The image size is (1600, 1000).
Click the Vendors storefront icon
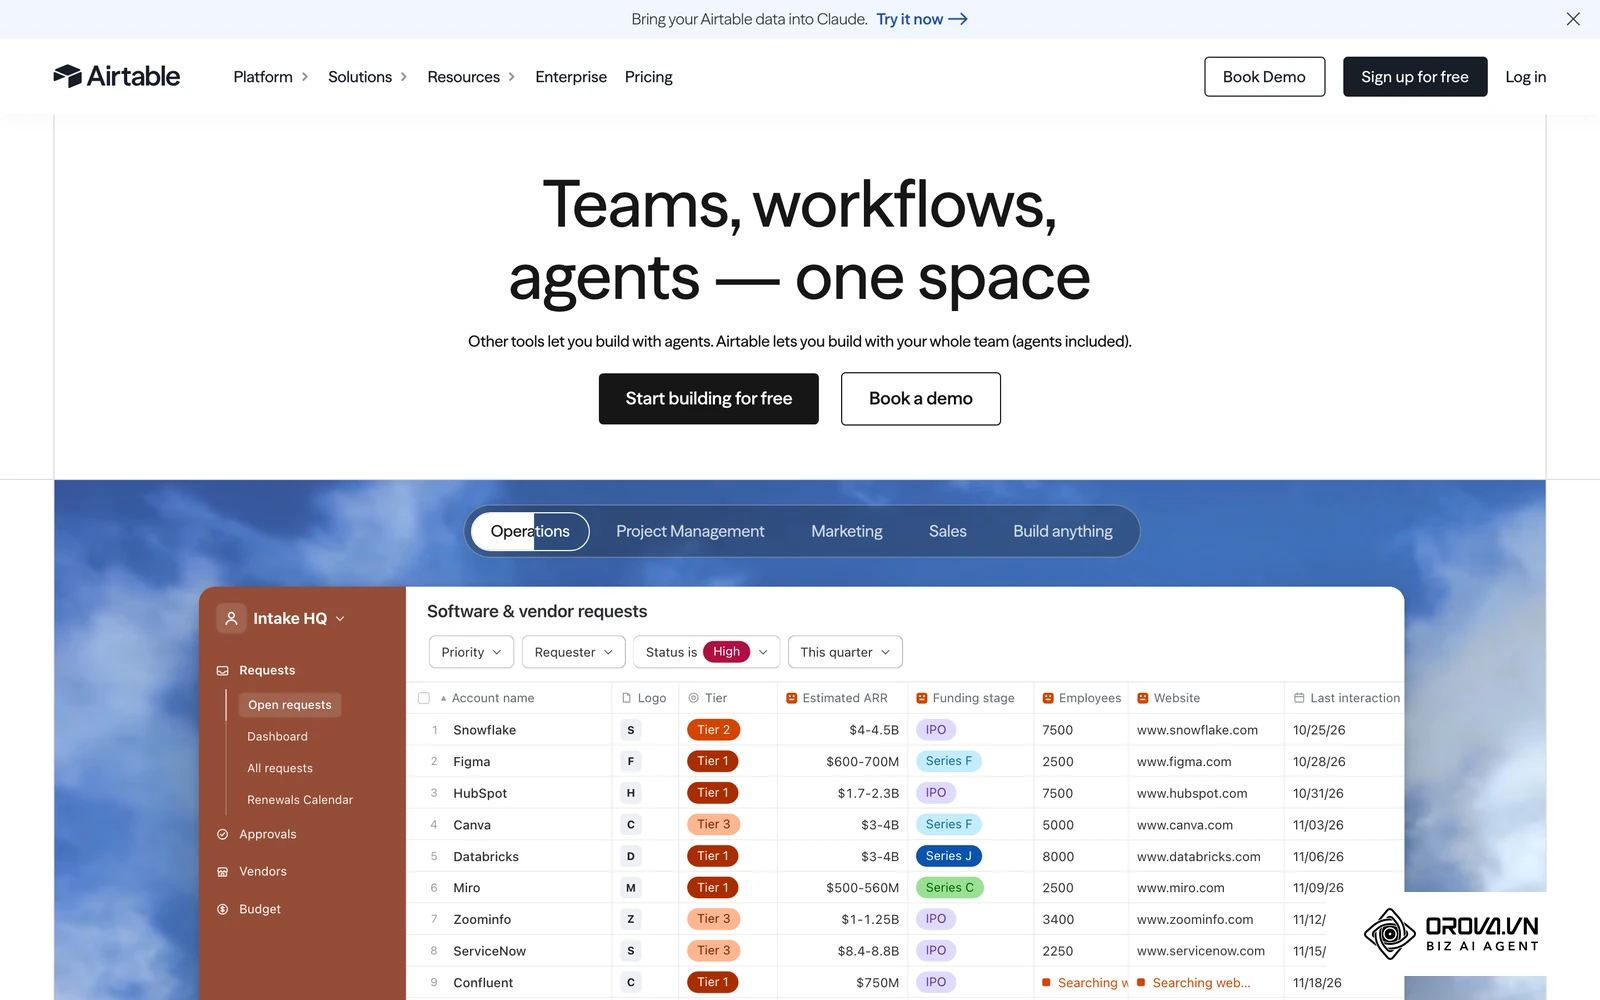(223, 872)
